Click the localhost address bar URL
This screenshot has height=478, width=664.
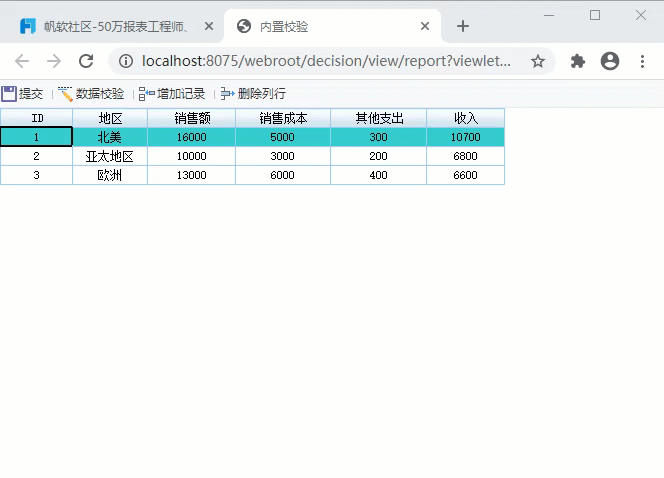pyautogui.click(x=326, y=61)
